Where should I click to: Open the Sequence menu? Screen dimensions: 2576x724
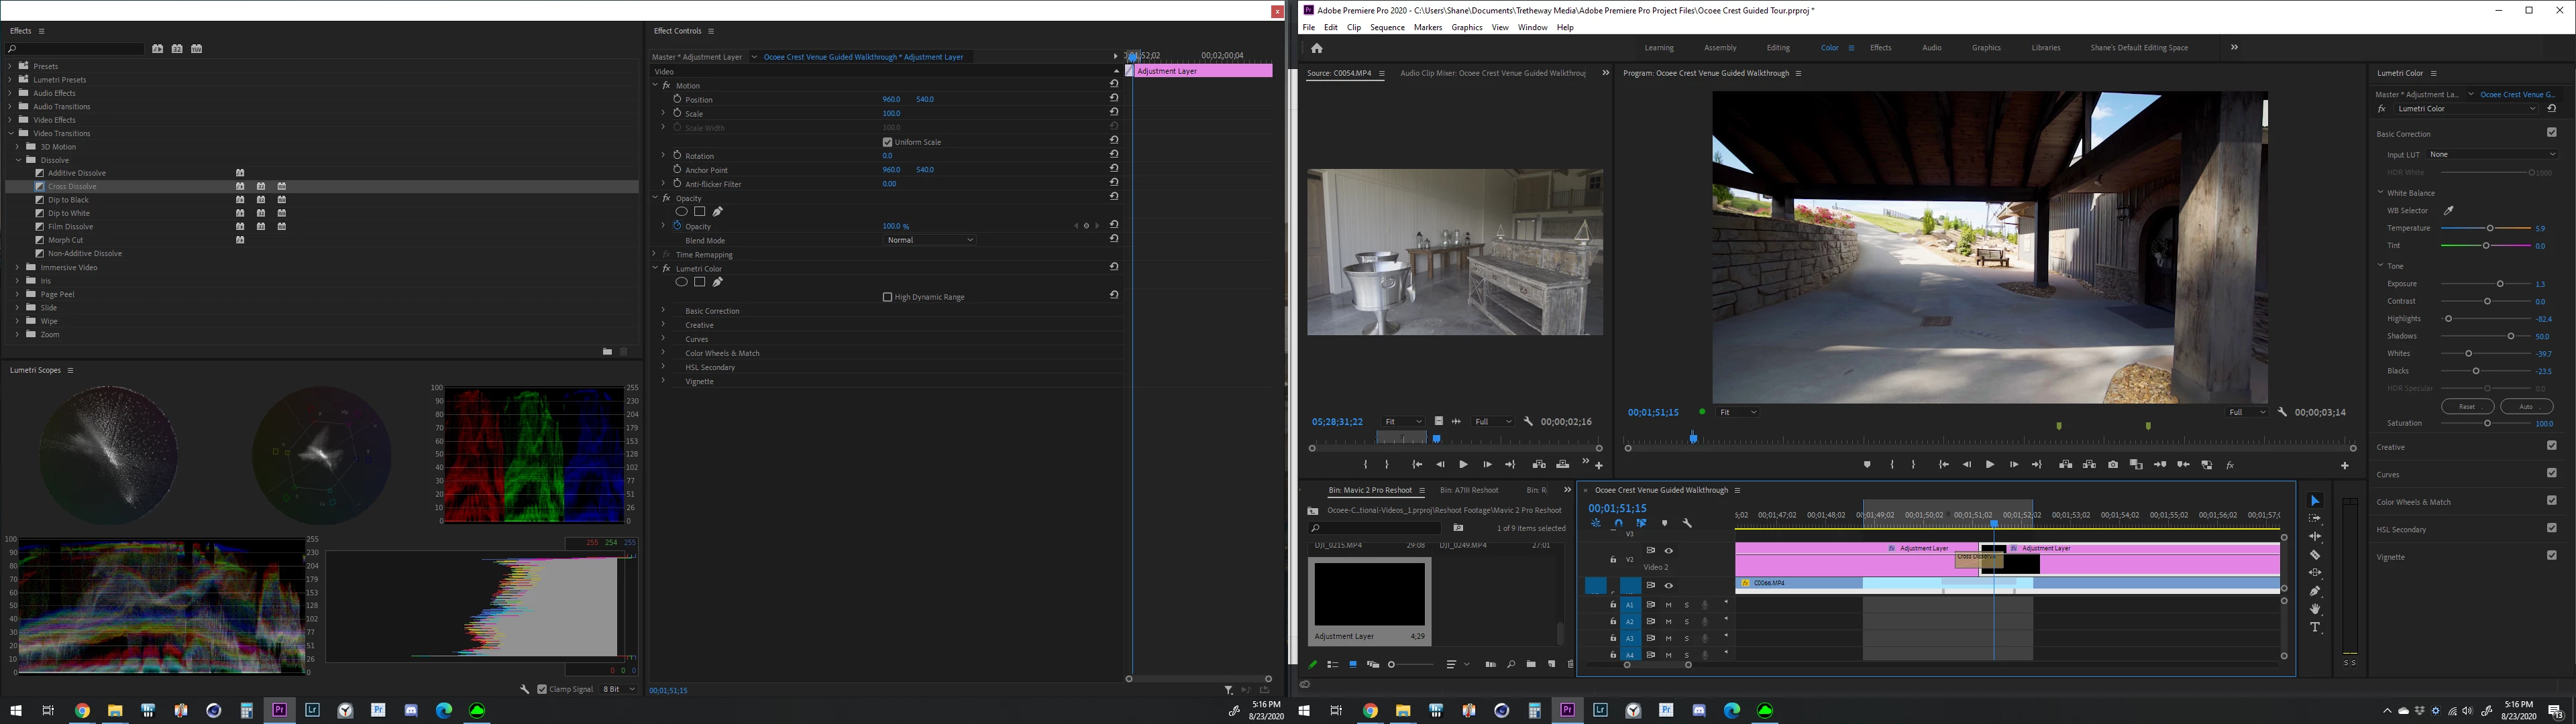(1387, 27)
